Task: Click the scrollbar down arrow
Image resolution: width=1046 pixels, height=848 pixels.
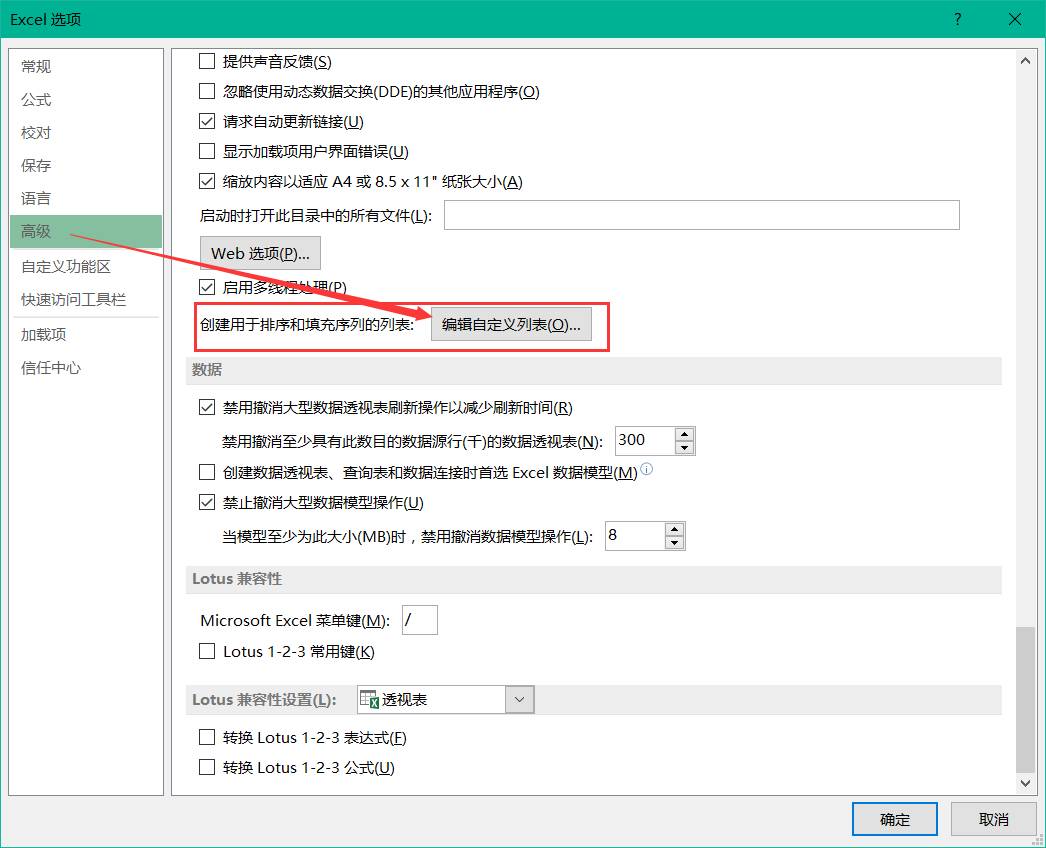Action: [1025, 783]
